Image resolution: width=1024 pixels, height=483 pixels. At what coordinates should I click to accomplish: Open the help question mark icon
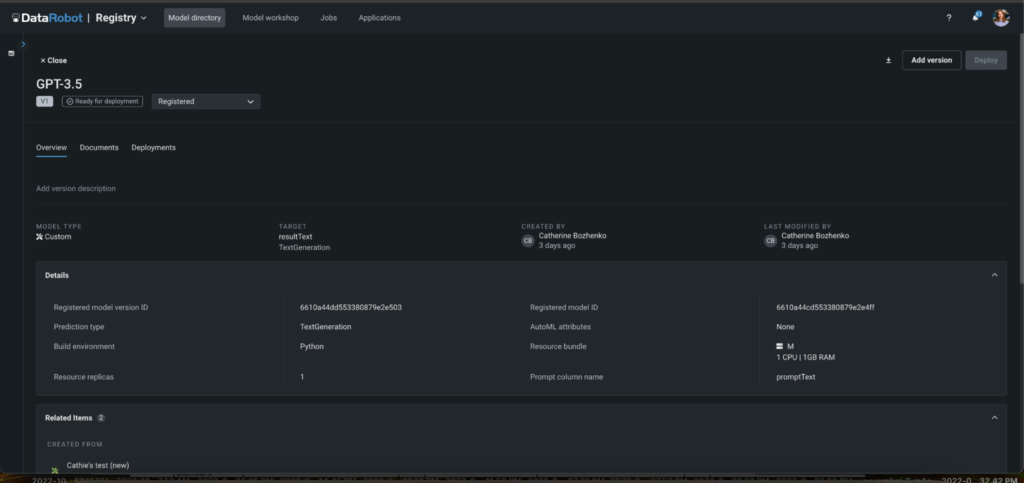tap(949, 18)
